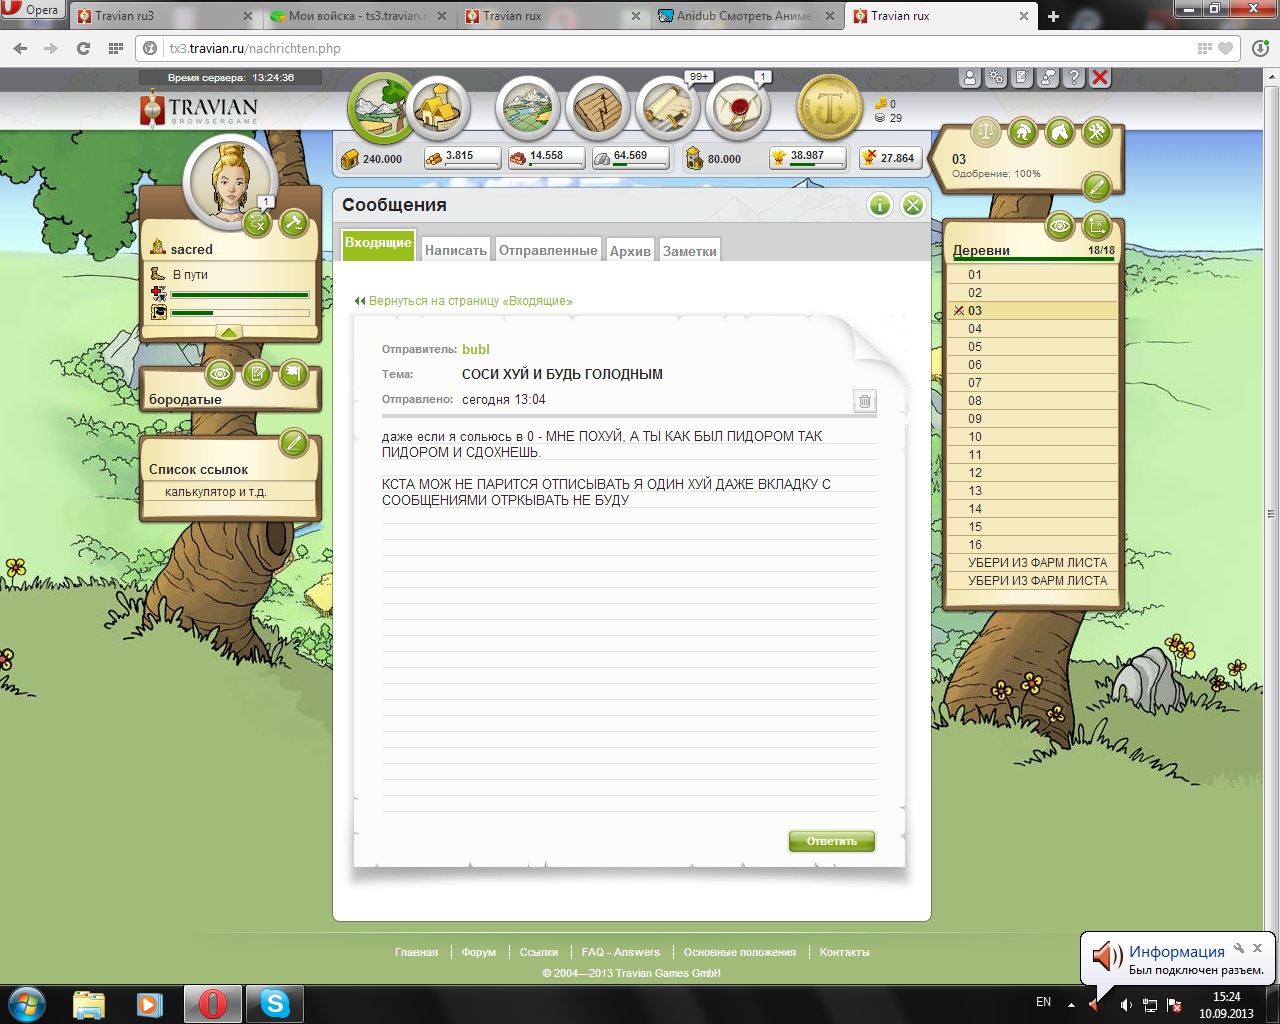Click the Ответить reply button
The height and width of the screenshot is (1024, 1280).
click(x=832, y=841)
